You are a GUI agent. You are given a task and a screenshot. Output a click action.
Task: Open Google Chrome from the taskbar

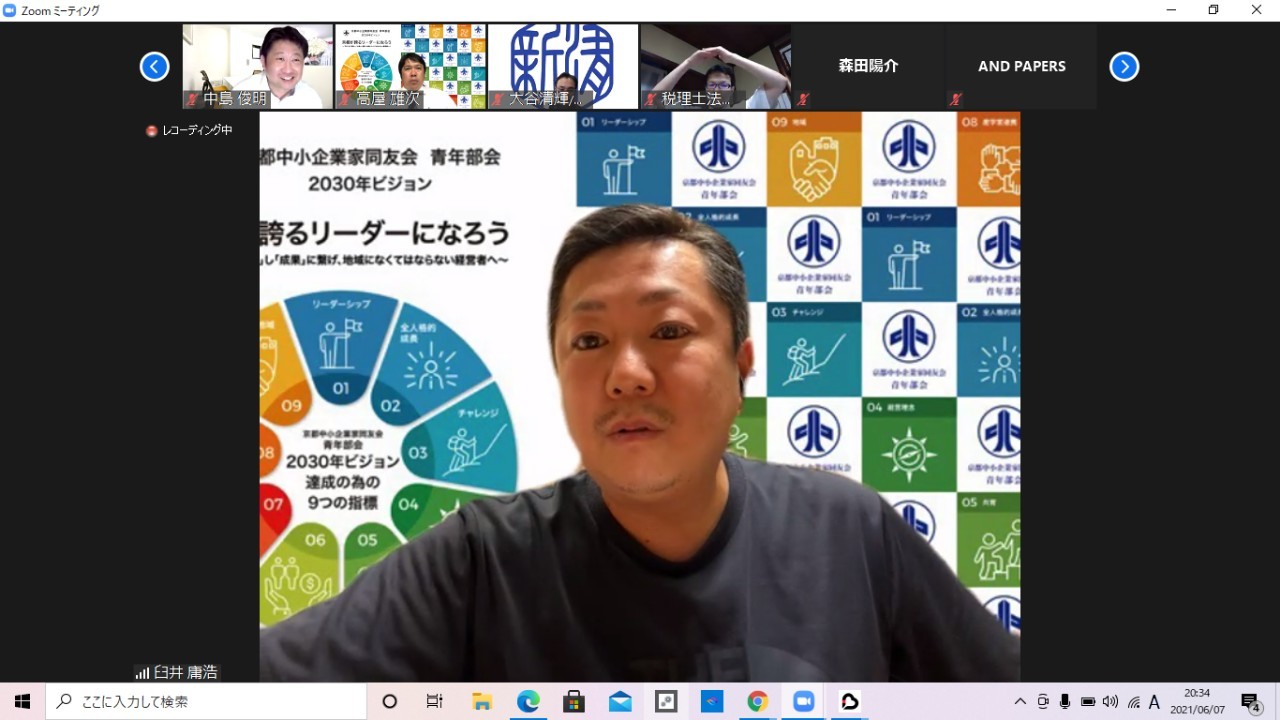point(757,701)
